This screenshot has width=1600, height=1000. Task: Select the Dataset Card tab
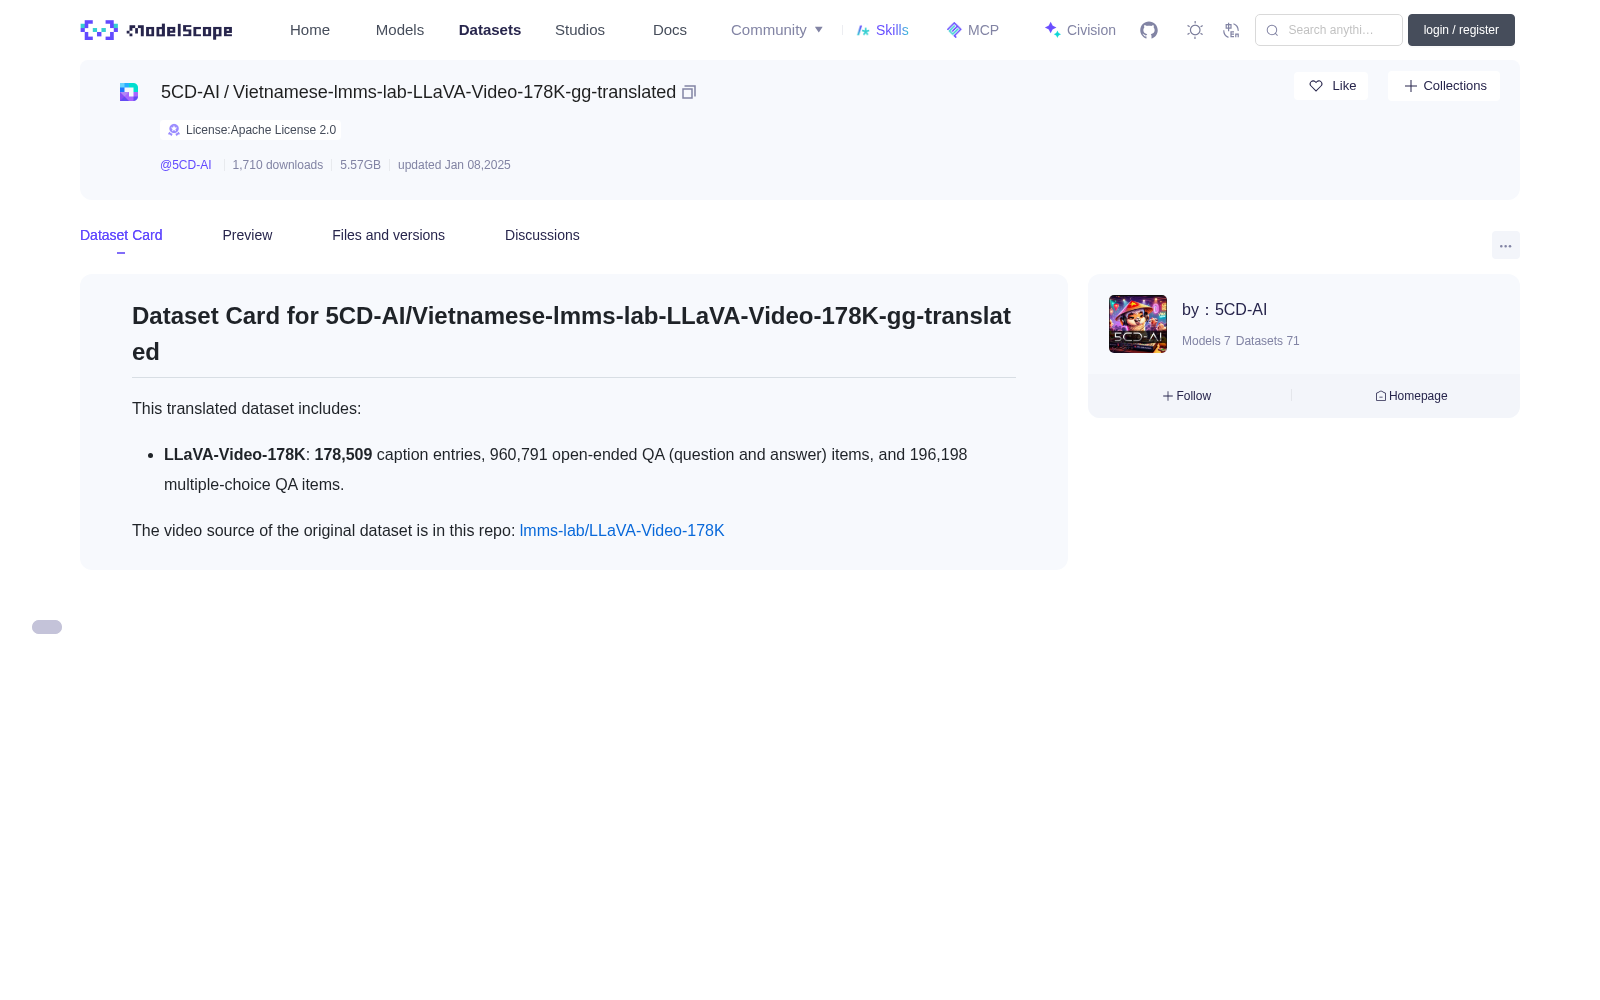pos(121,235)
